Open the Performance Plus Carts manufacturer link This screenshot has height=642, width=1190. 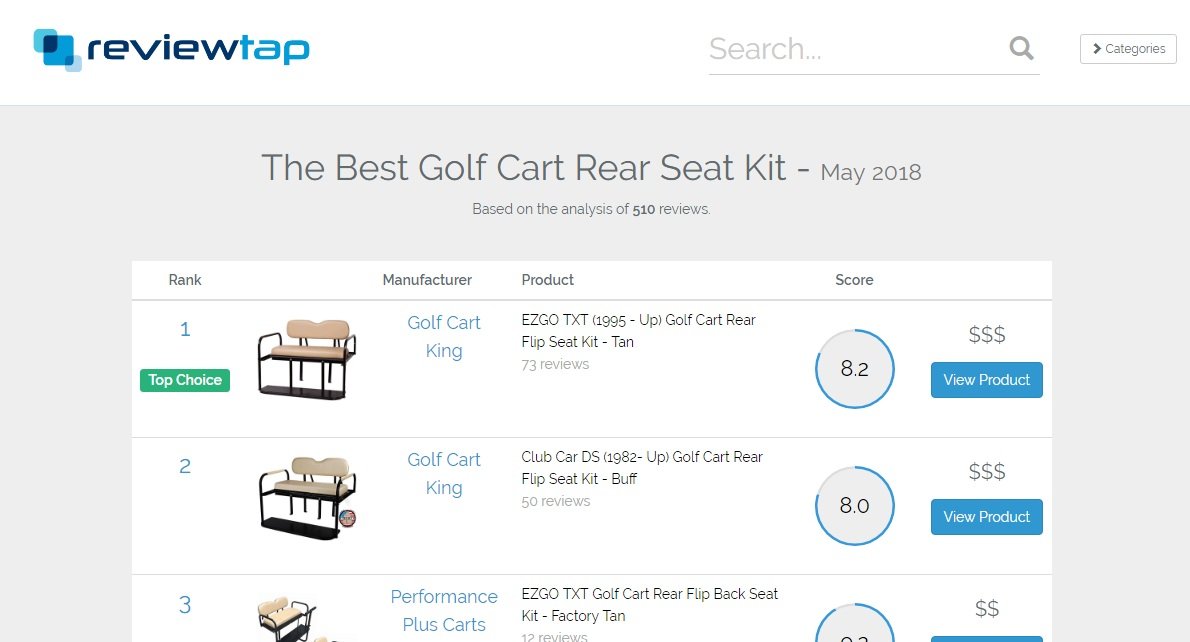[444, 610]
